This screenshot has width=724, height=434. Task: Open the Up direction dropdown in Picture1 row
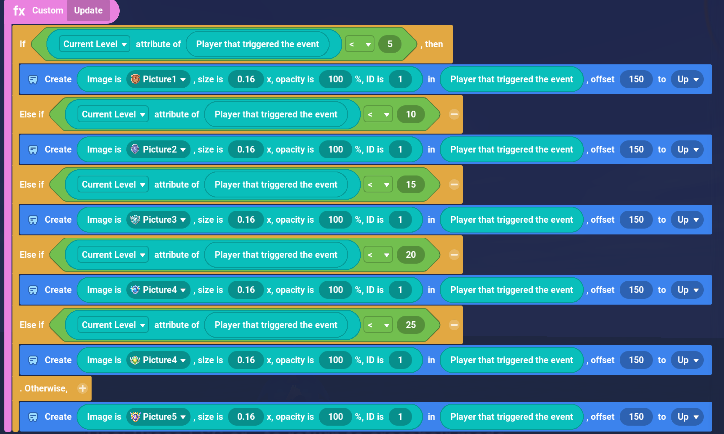687,79
